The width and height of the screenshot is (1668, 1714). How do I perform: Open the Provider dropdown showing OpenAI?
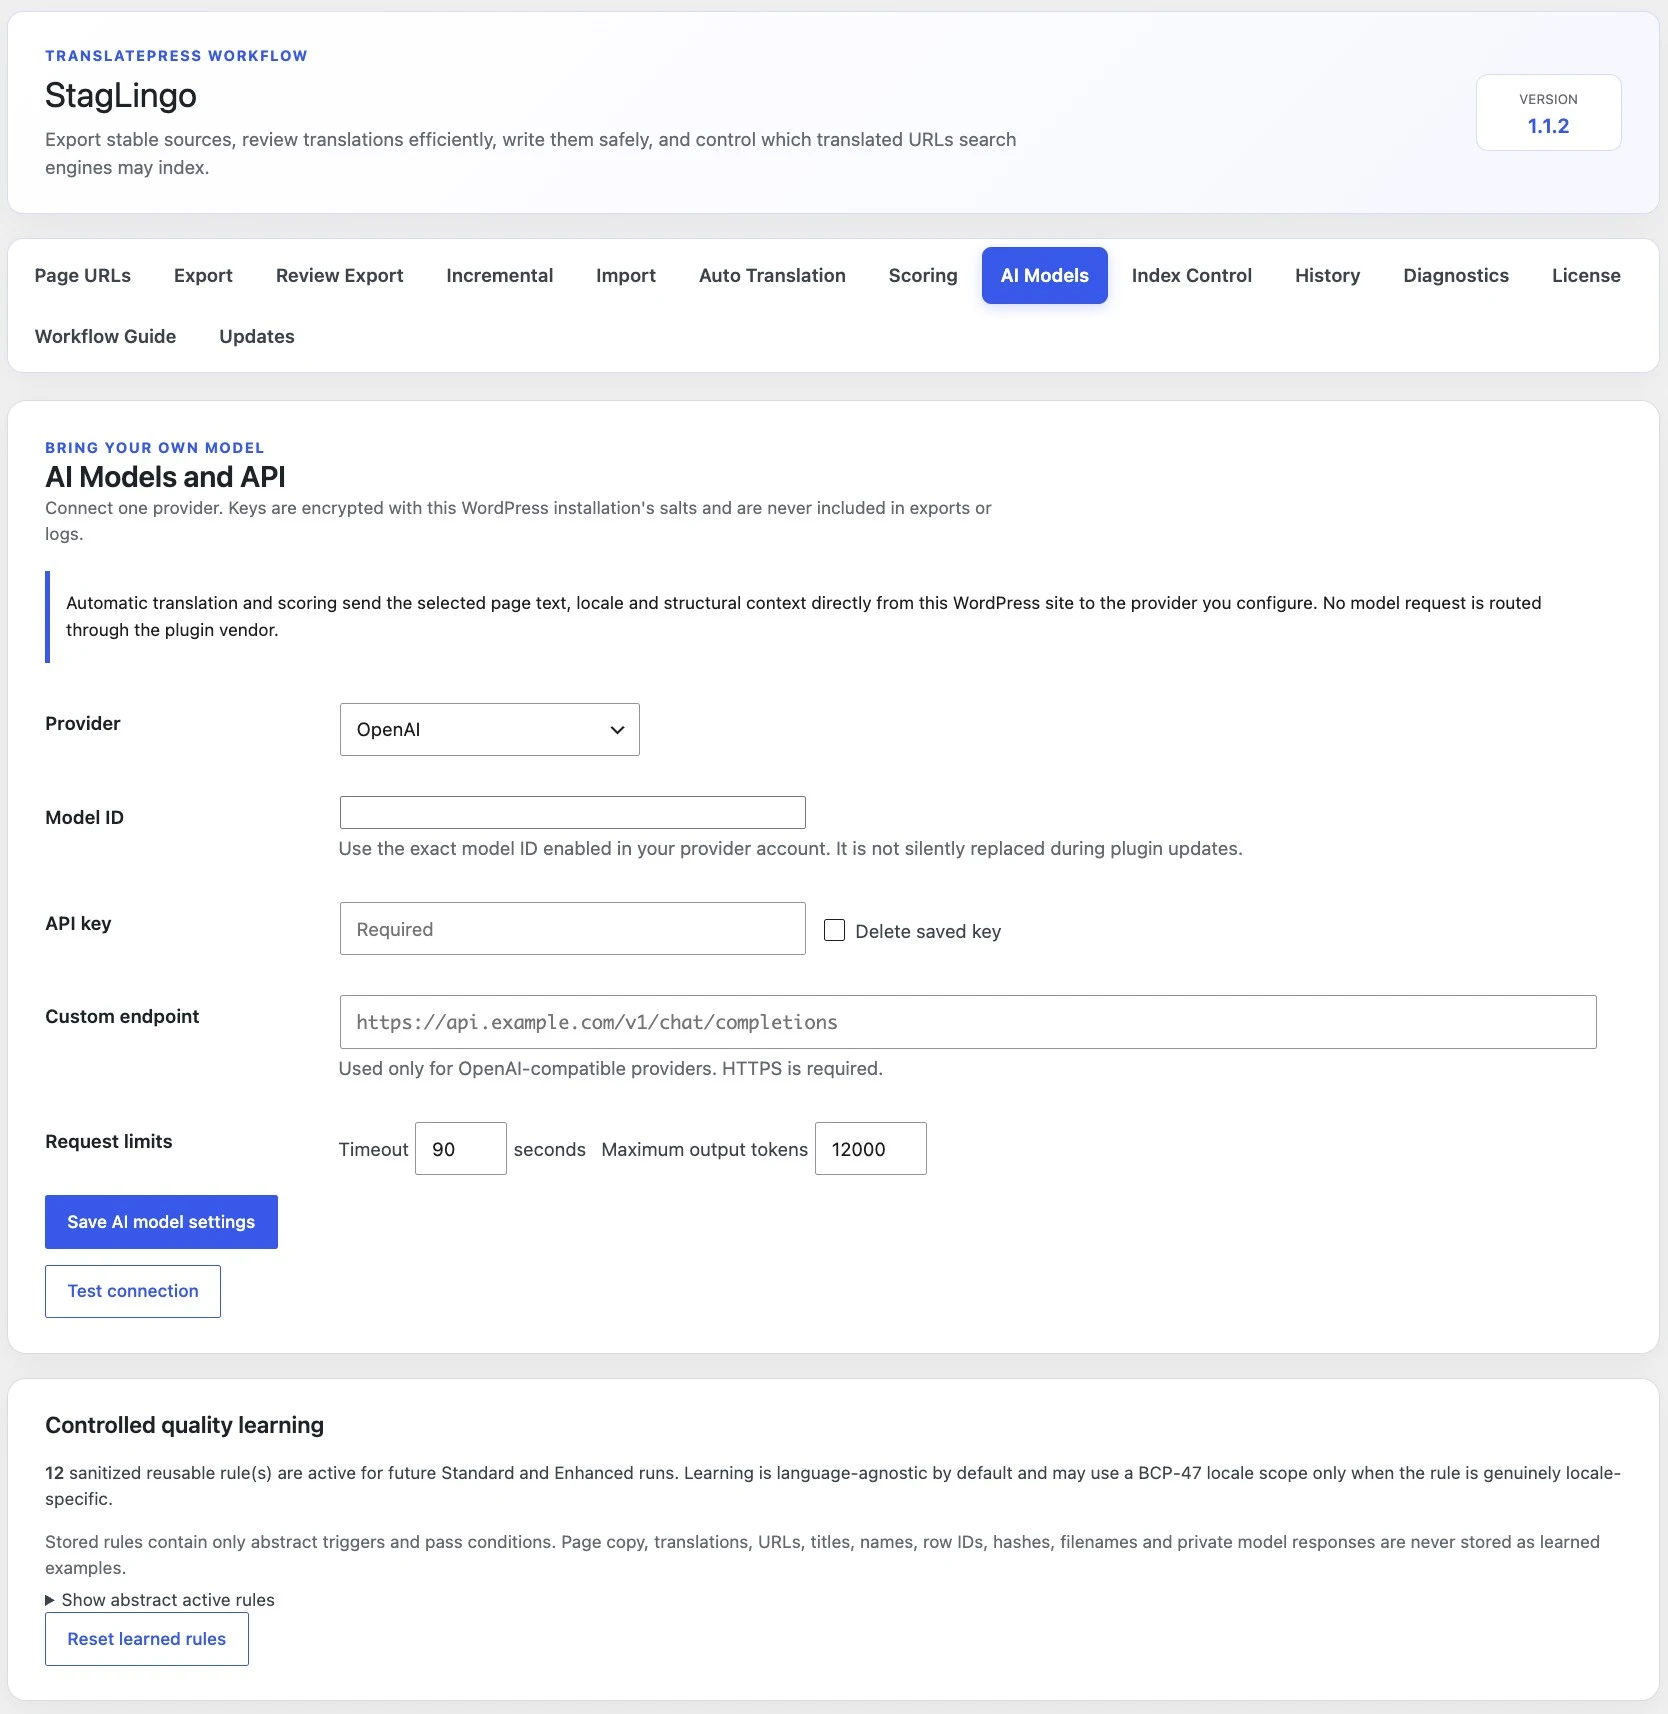[x=490, y=729]
